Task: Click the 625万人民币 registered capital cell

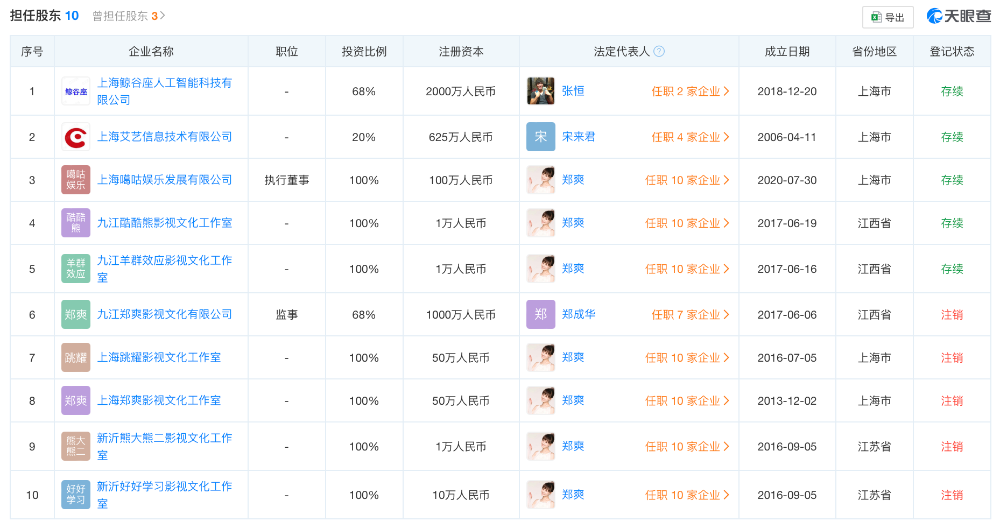Action: tap(460, 137)
